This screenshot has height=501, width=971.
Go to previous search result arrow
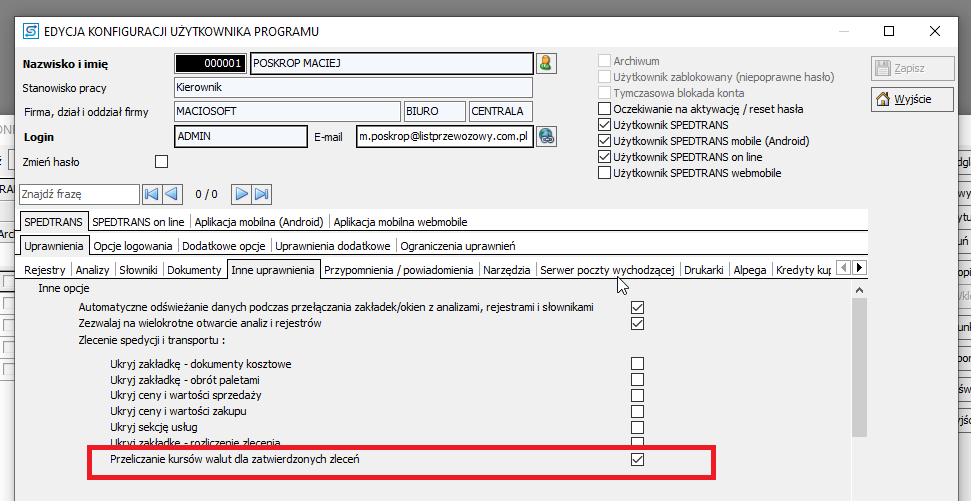(172, 194)
